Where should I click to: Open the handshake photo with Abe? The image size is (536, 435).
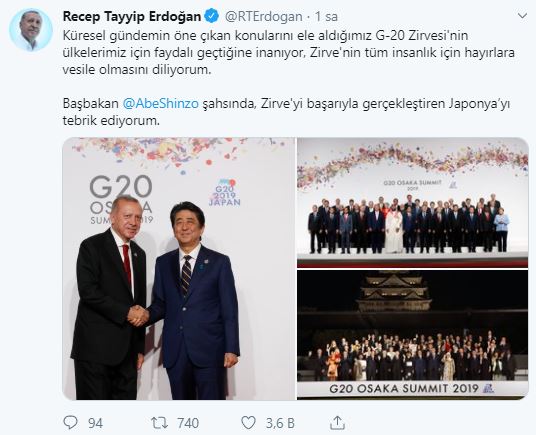coord(179,269)
